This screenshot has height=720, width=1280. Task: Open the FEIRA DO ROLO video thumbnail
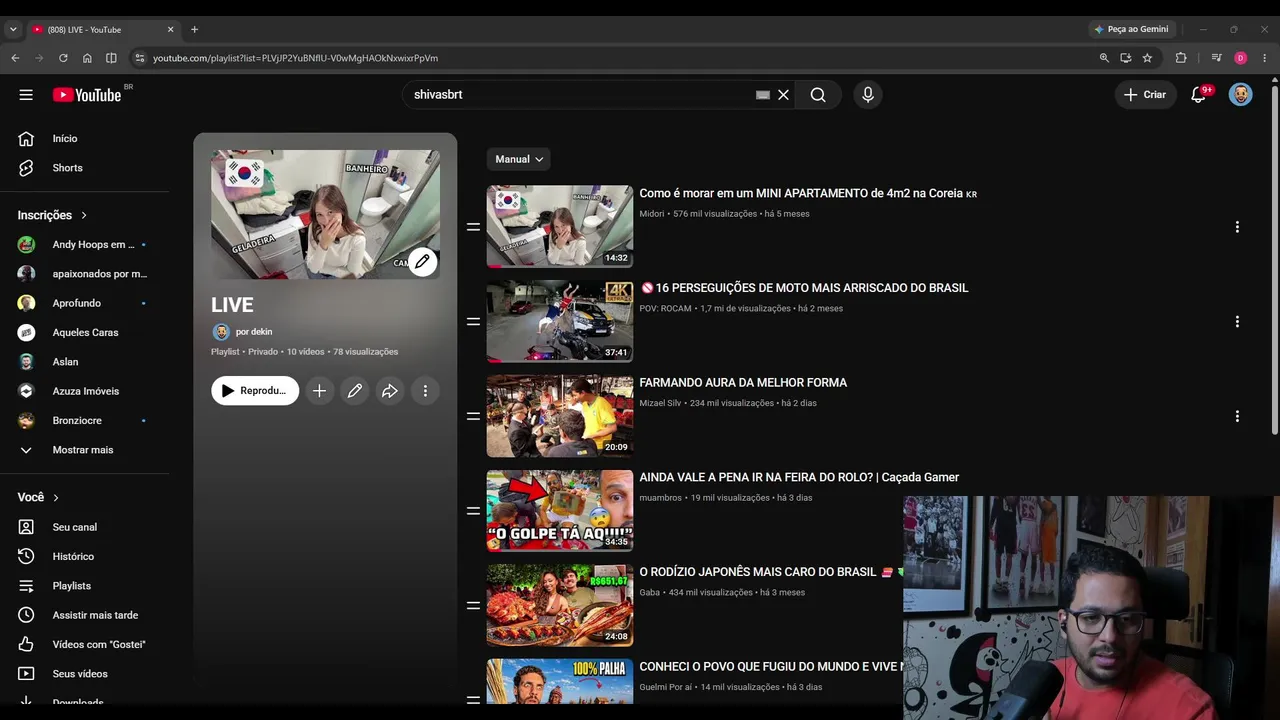[x=560, y=510]
